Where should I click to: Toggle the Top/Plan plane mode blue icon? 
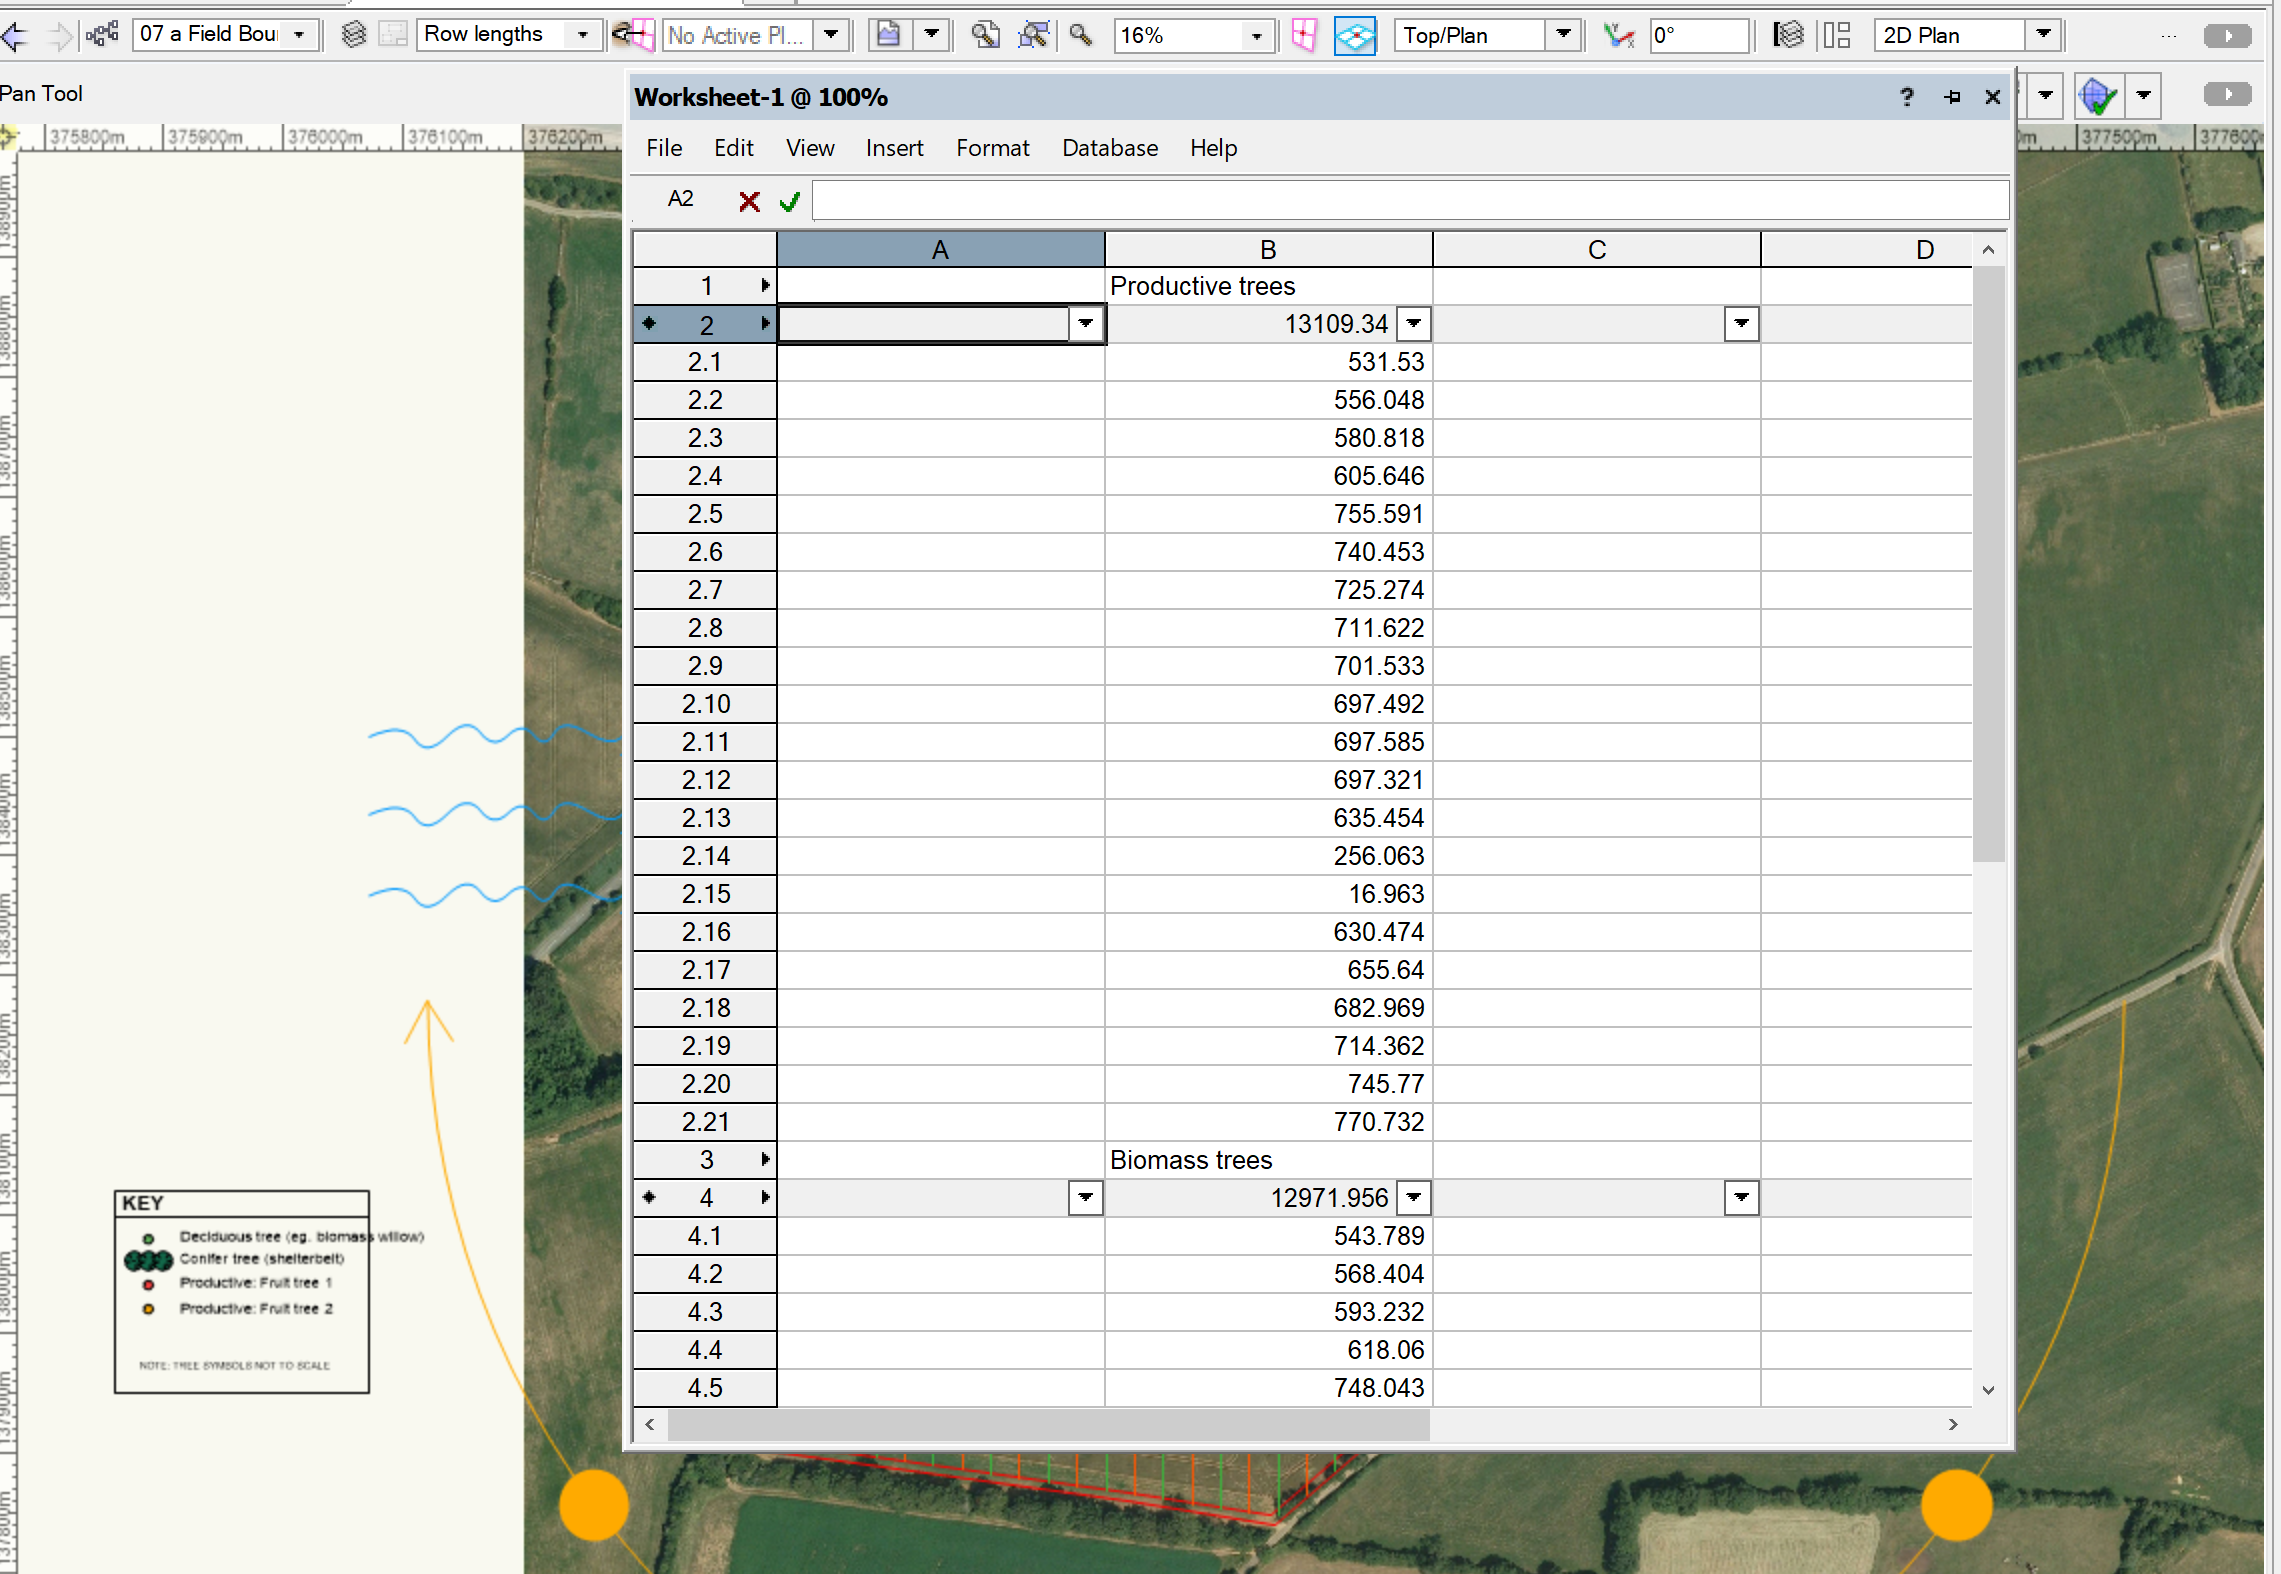tap(1354, 36)
